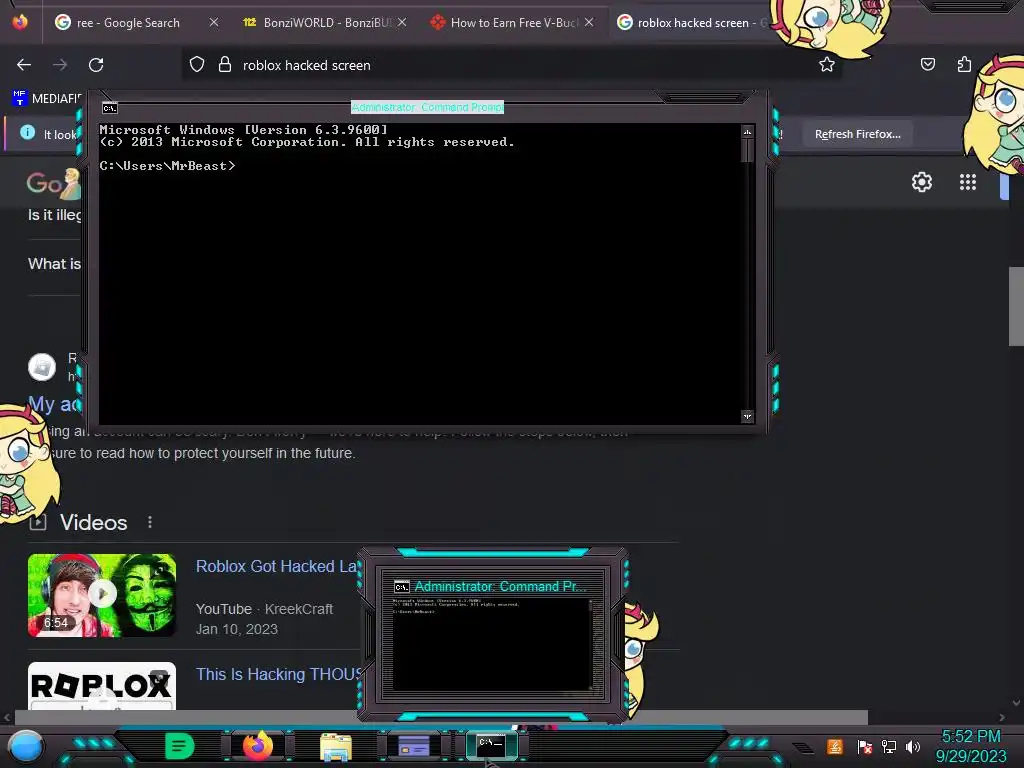1024x768 pixels.
Task: Save to Pocket icon in Firefox toolbar
Action: [x=927, y=64]
